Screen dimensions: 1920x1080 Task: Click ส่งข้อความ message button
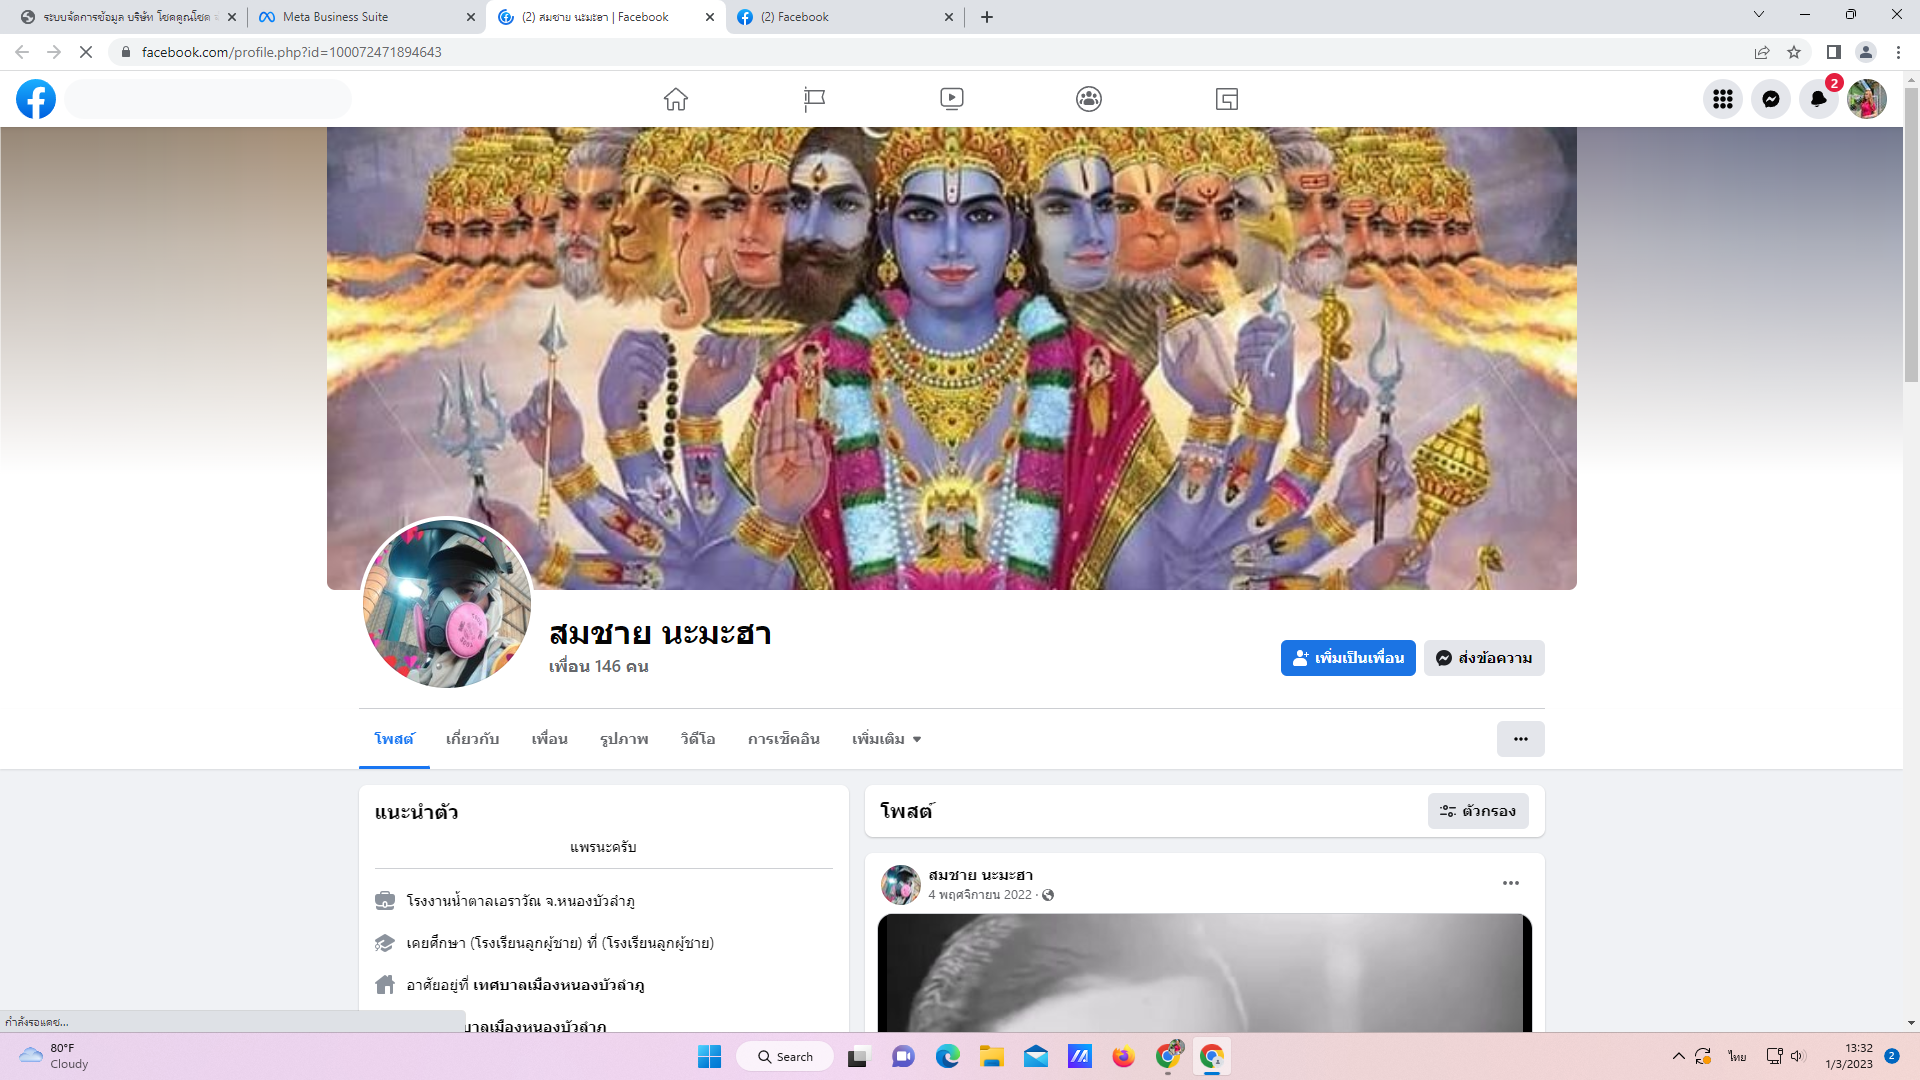pyautogui.click(x=1484, y=658)
